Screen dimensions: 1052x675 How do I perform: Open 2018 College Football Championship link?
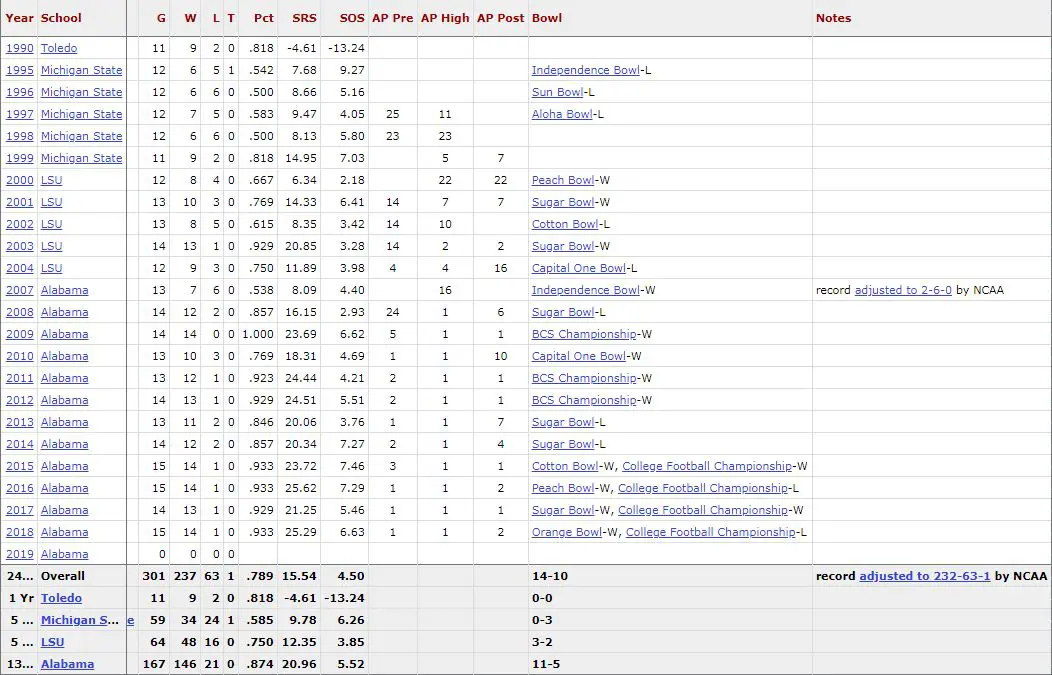point(711,533)
